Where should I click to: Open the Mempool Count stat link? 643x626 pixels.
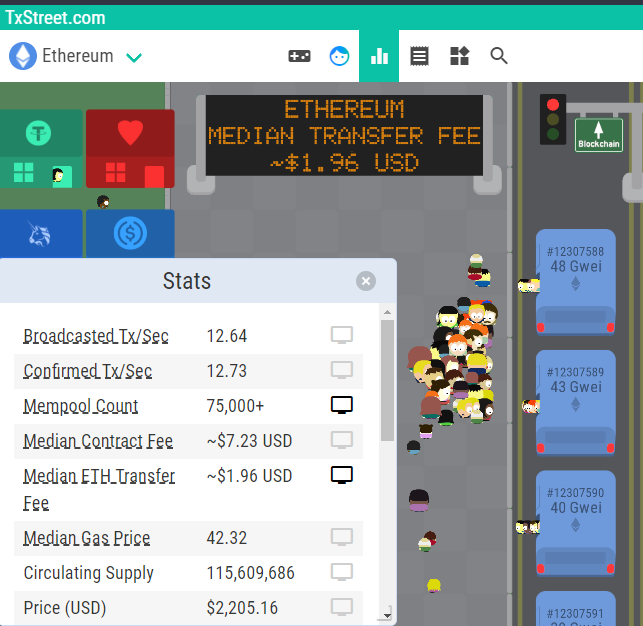(x=80, y=406)
